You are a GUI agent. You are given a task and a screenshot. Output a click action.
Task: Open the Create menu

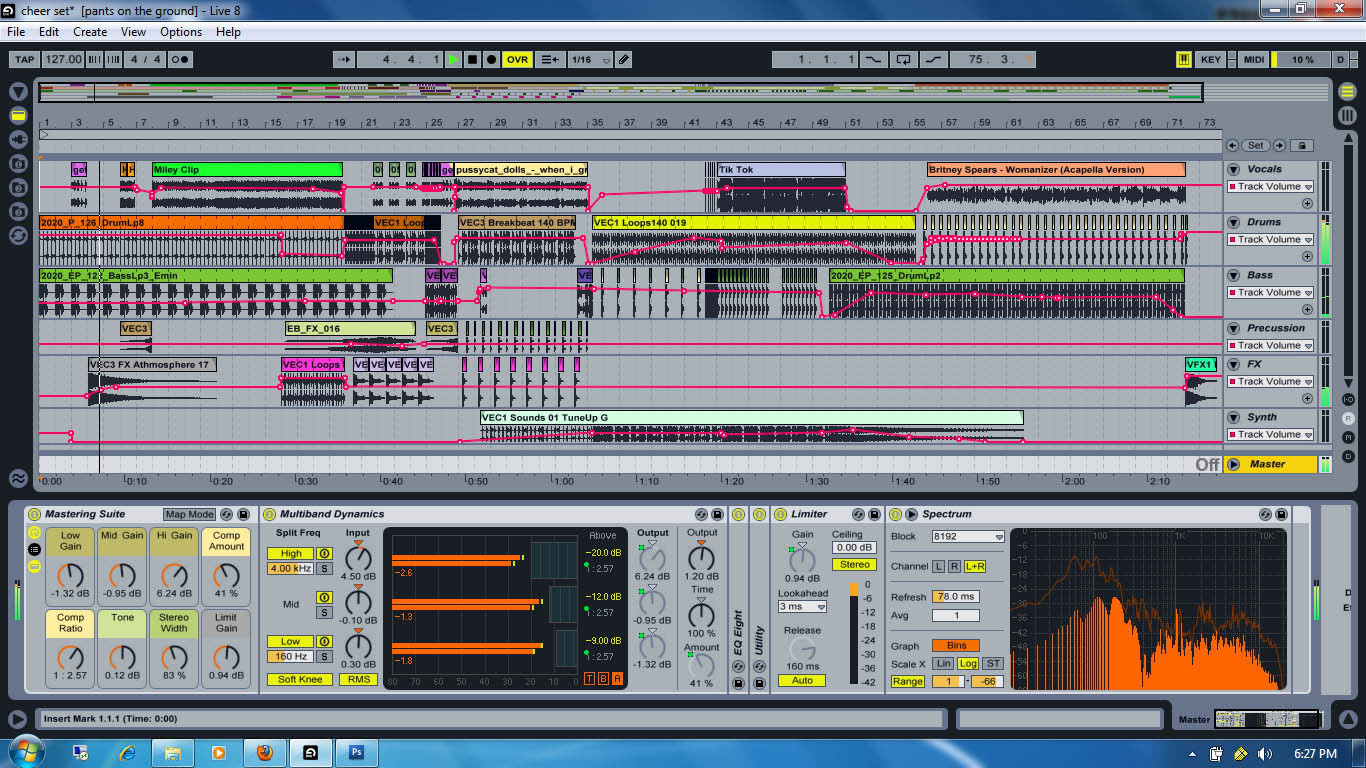click(x=90, y=31)
